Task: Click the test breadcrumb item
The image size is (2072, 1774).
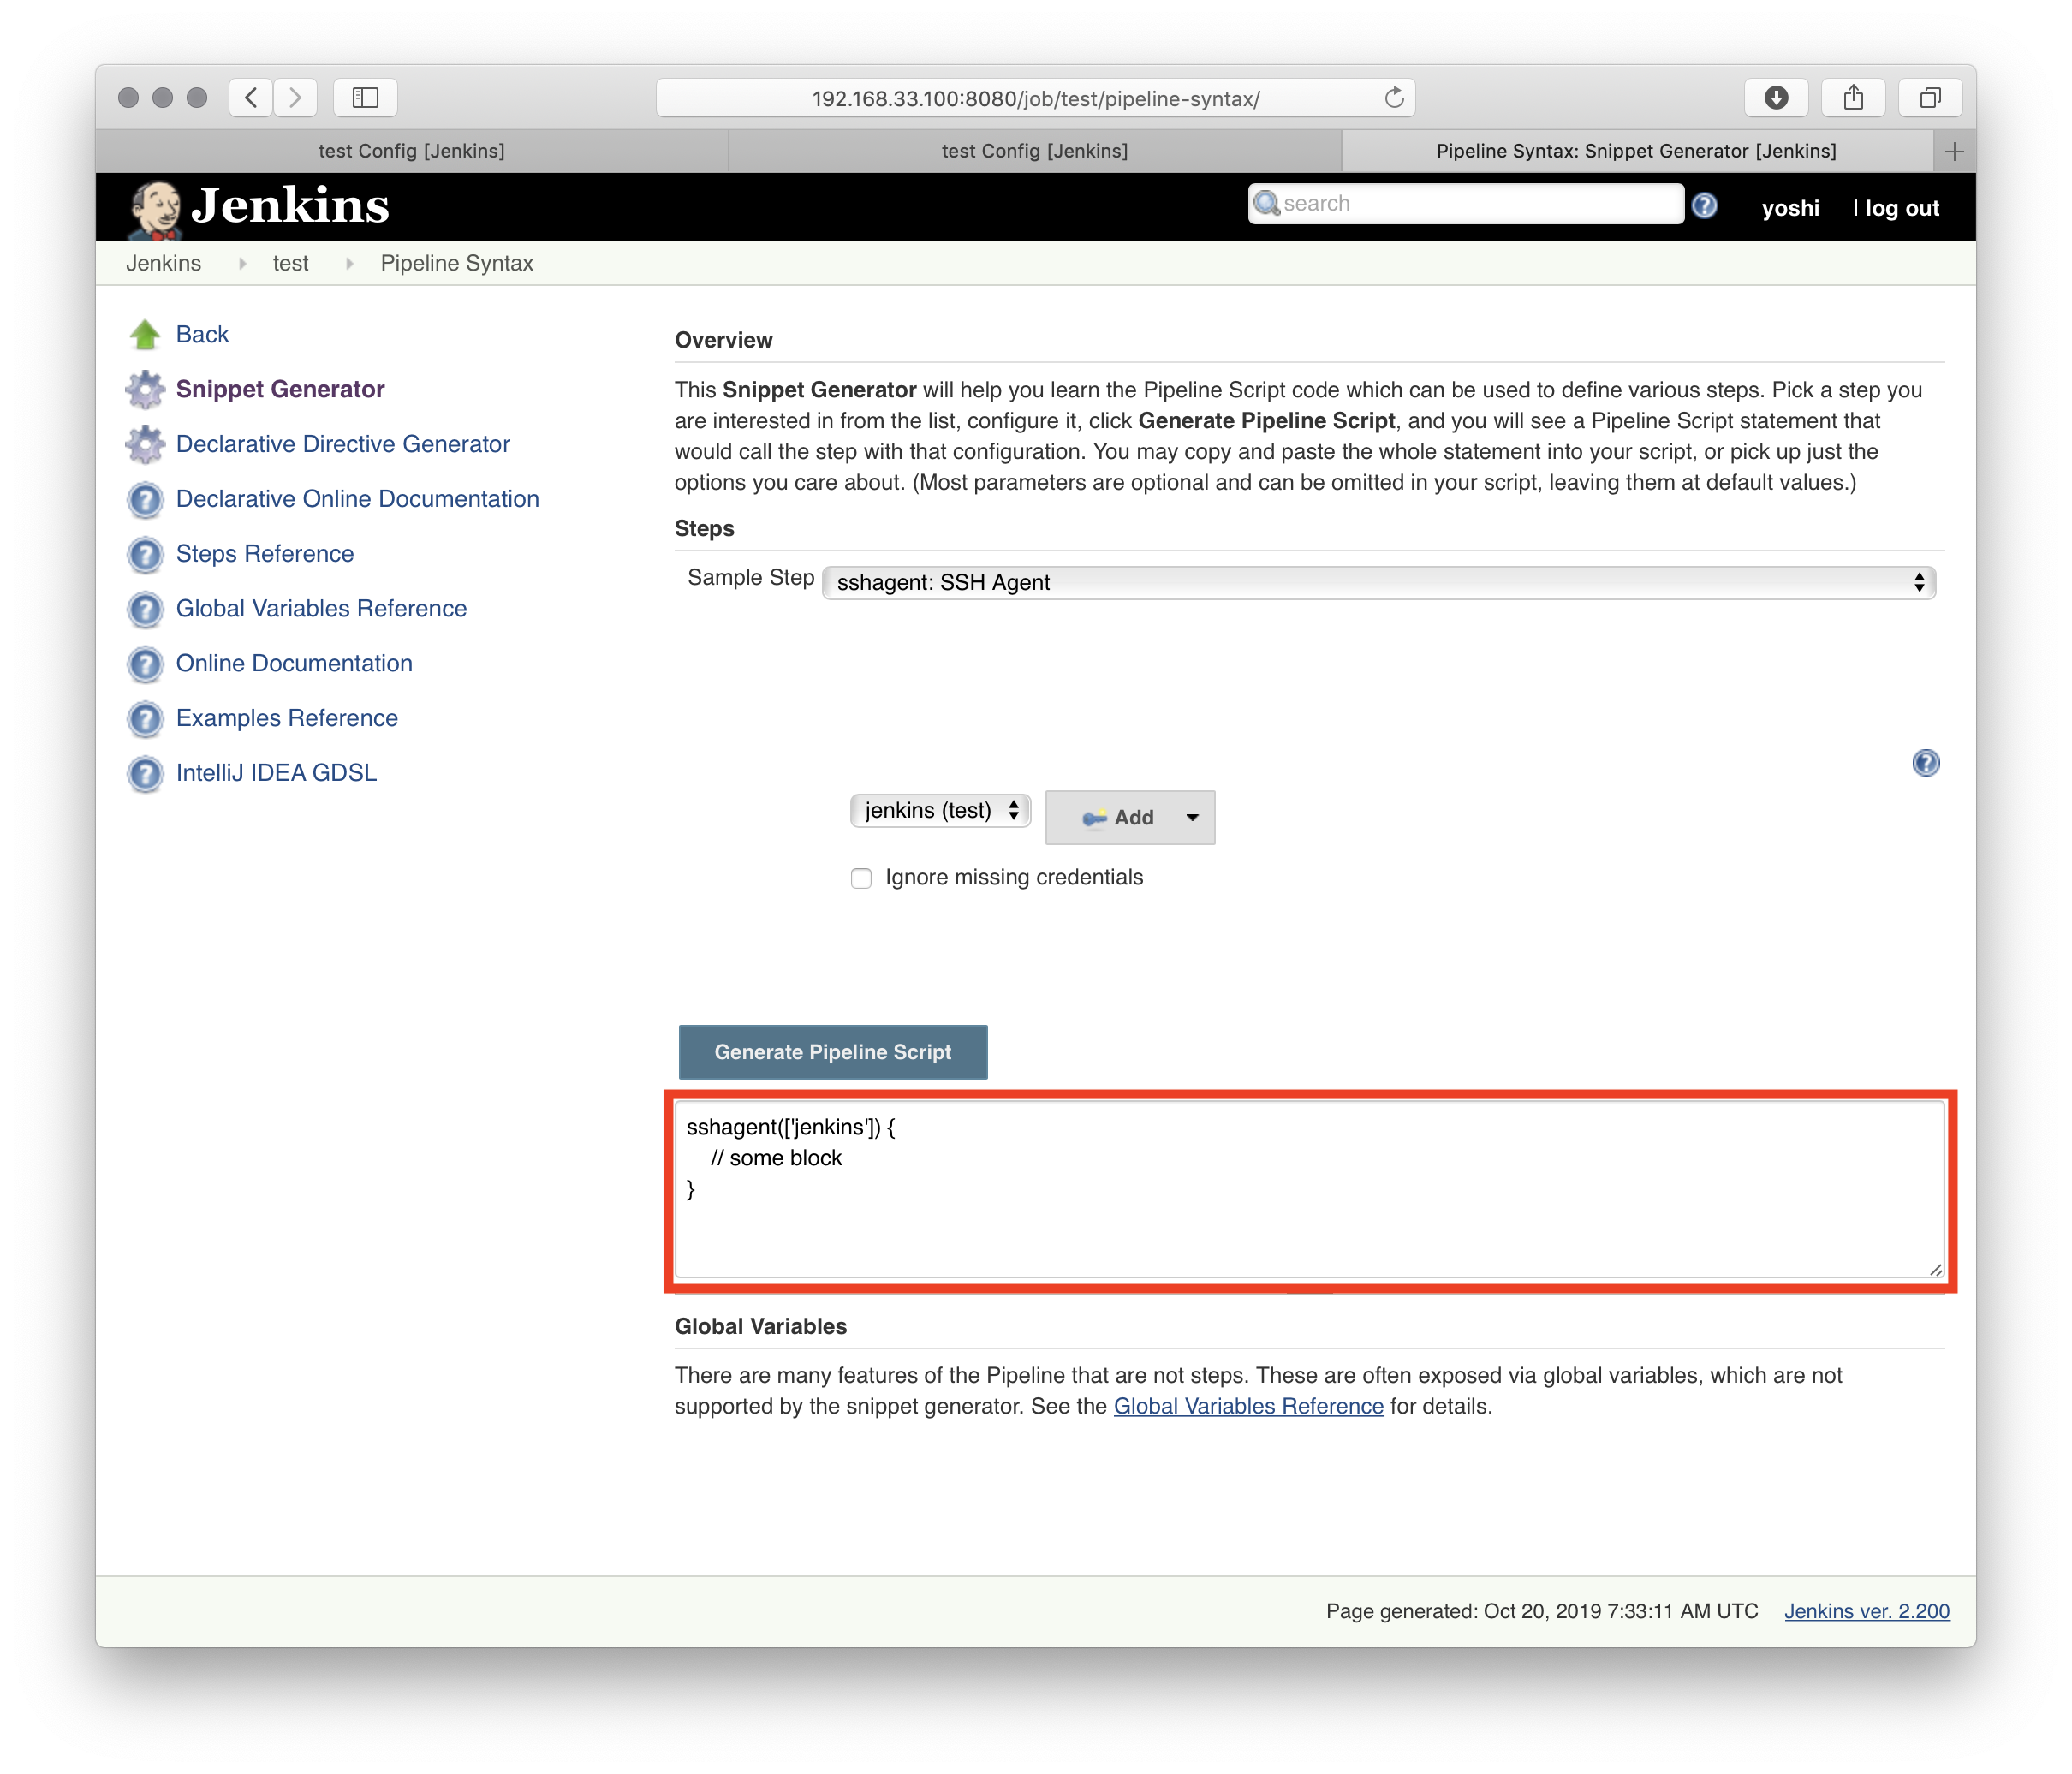Action: click(291, 263)
